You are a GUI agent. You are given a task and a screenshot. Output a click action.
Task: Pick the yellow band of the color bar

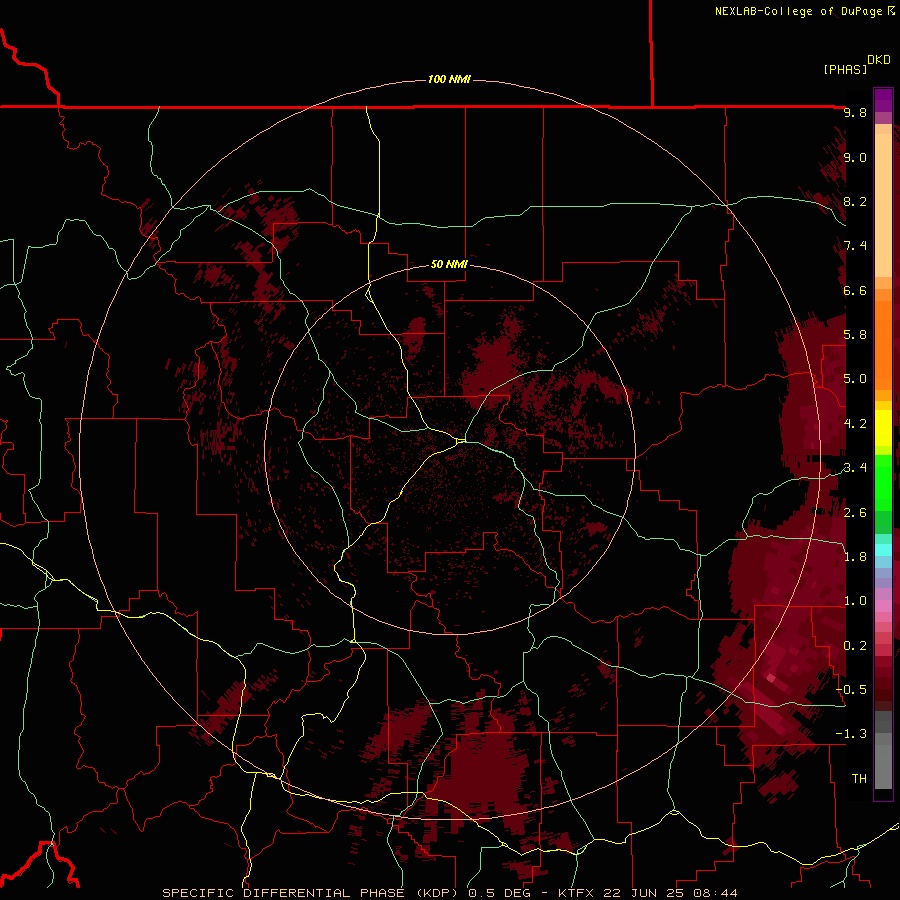pyautogui.click(x=883, y=428)
